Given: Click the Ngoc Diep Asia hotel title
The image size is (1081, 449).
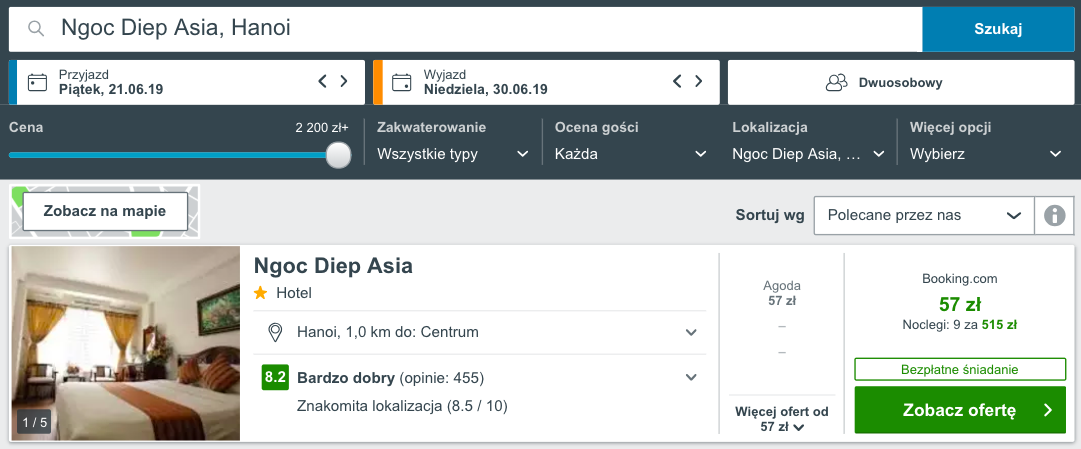Looking at the screenshot, I should (x=333, y=266).
